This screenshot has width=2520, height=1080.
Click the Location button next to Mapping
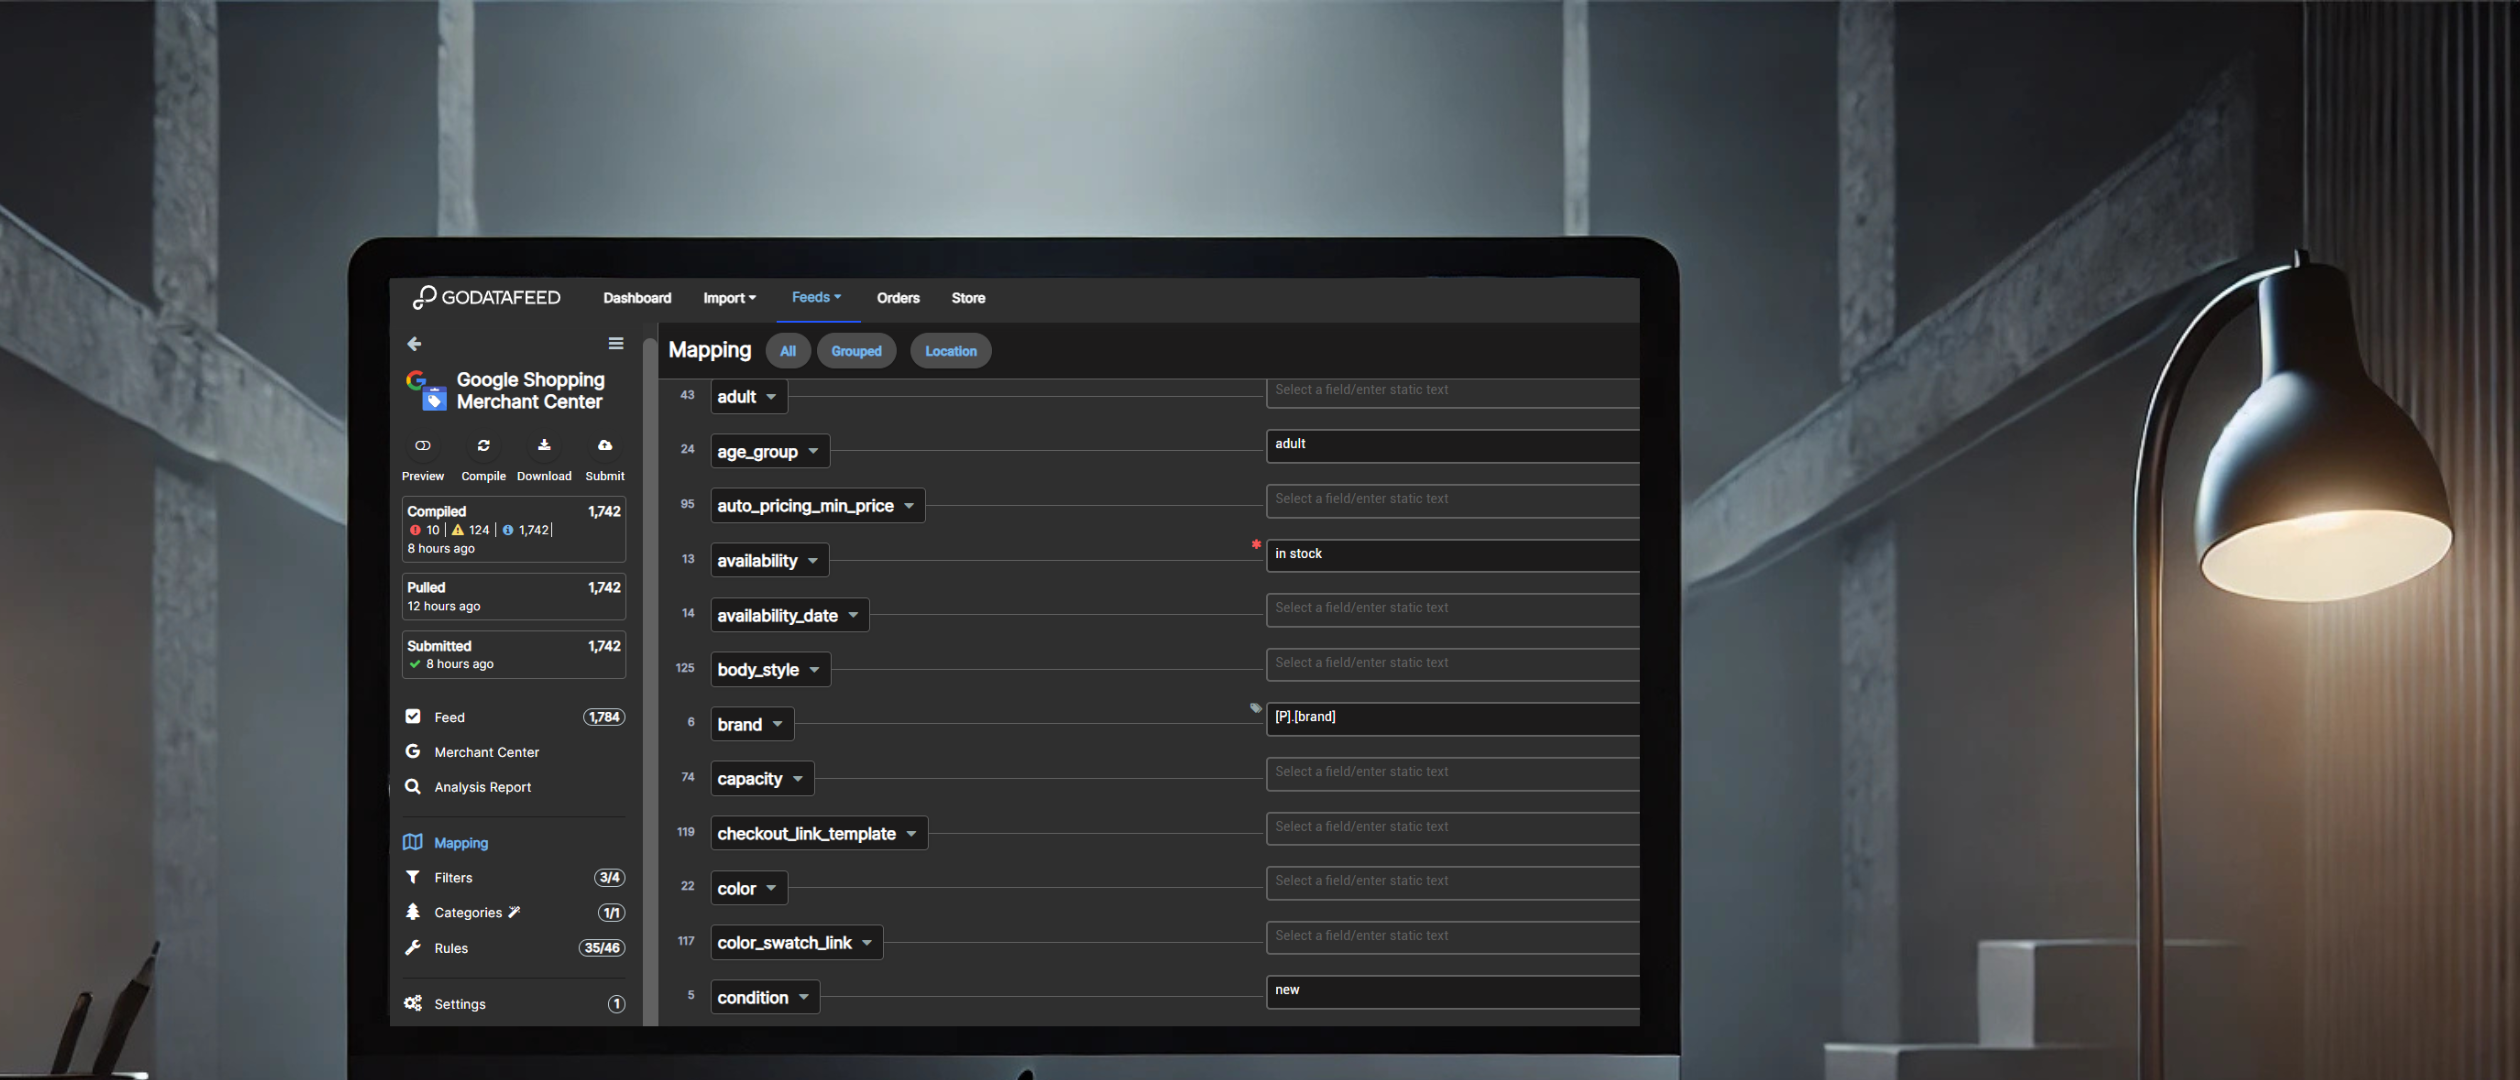point(950,351)
